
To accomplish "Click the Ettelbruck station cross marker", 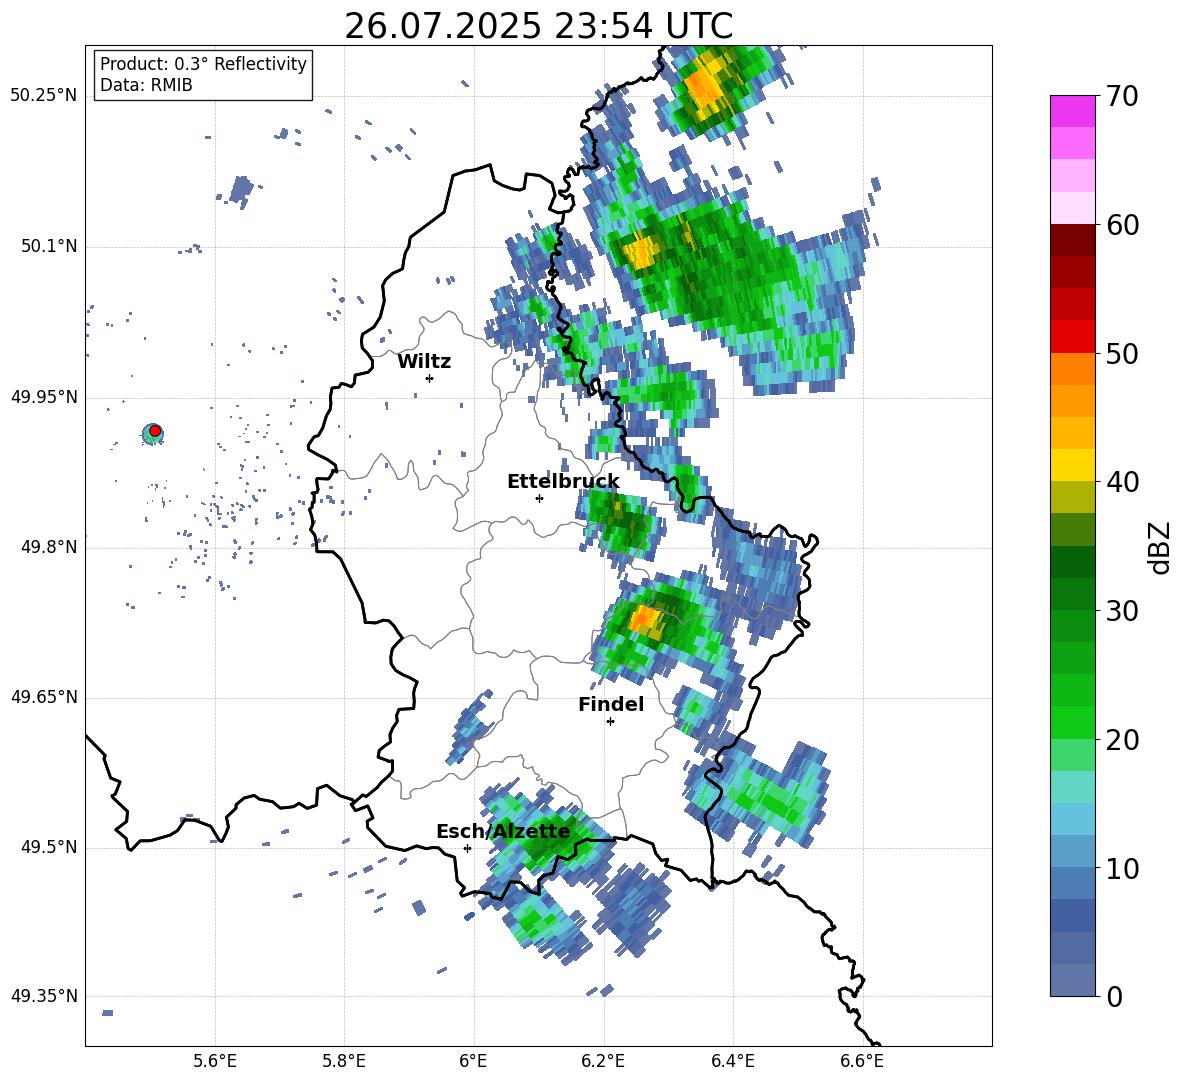I will click(539, 498).
